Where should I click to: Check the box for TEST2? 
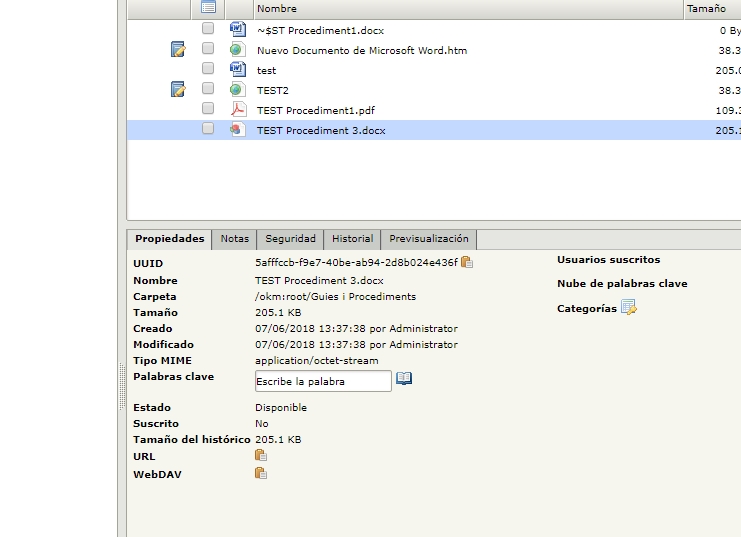[x=208, y=88]
